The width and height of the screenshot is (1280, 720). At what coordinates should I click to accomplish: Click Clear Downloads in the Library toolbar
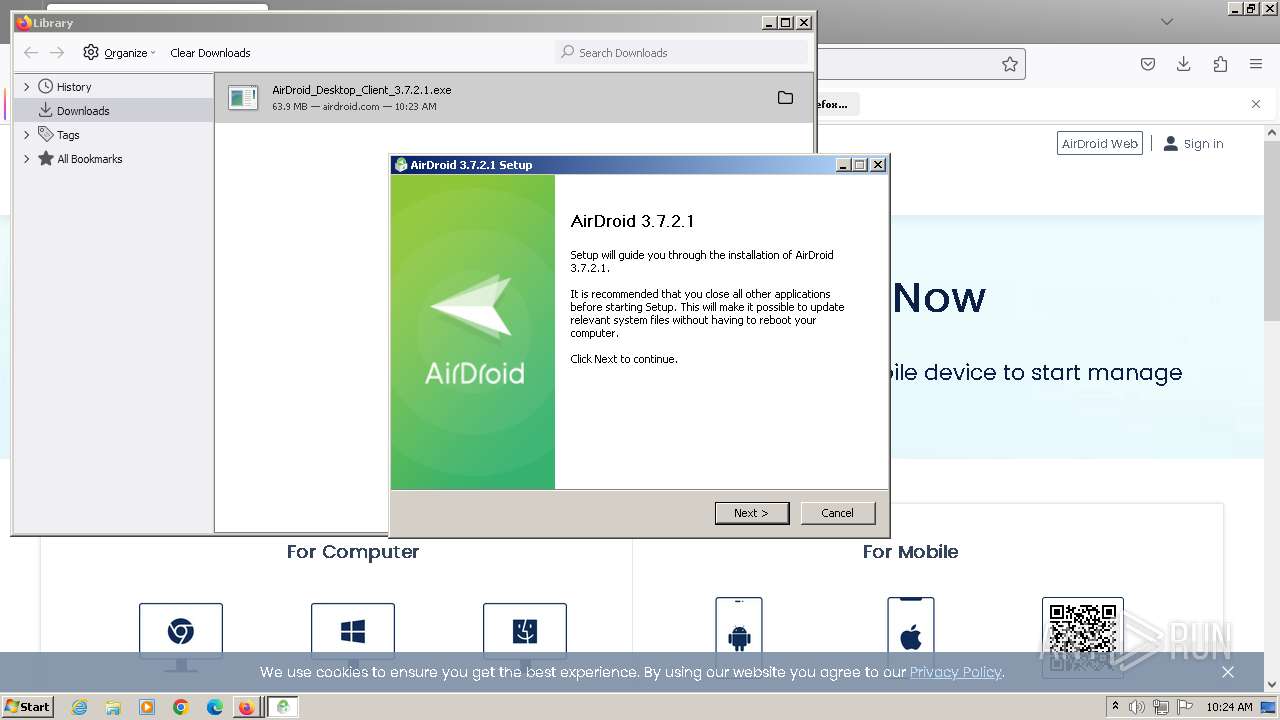point(210,53)
